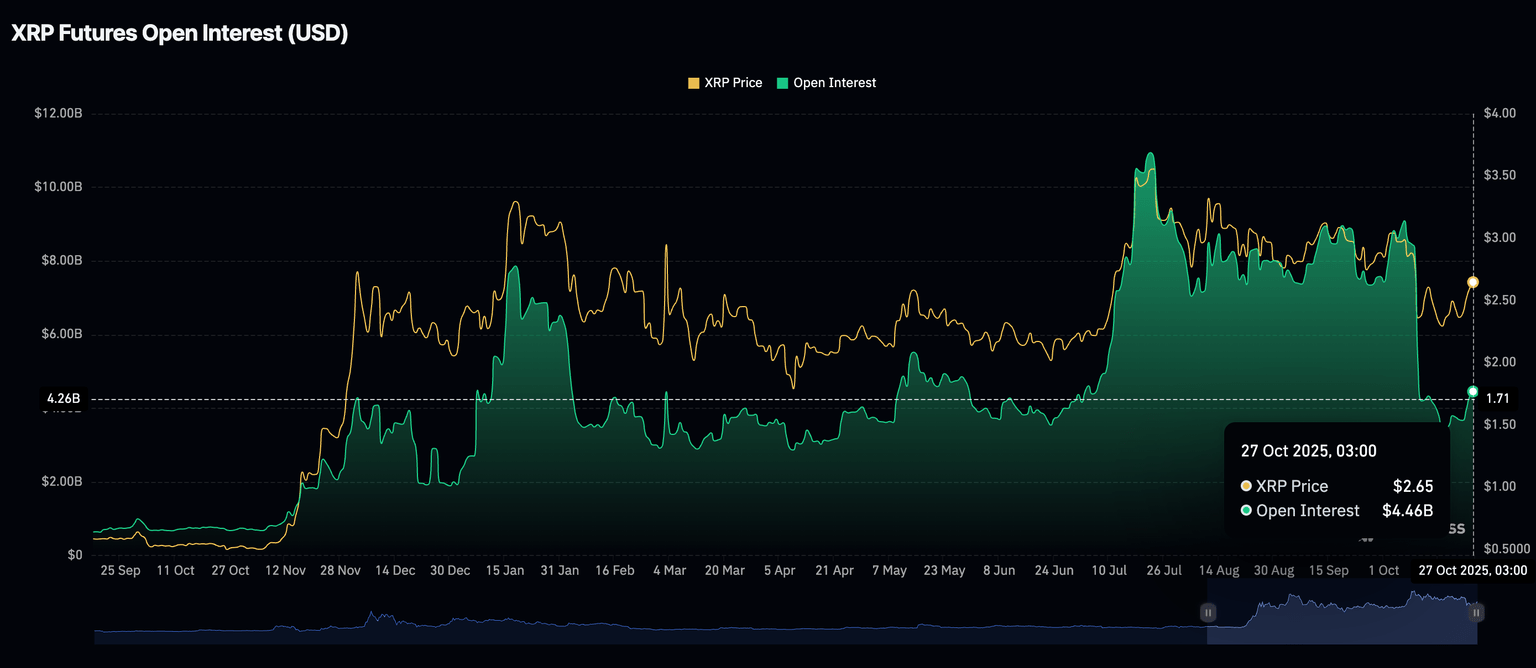Click the green open interest endpoint marker
The image size is (1536, 668).
point(1473,391)
